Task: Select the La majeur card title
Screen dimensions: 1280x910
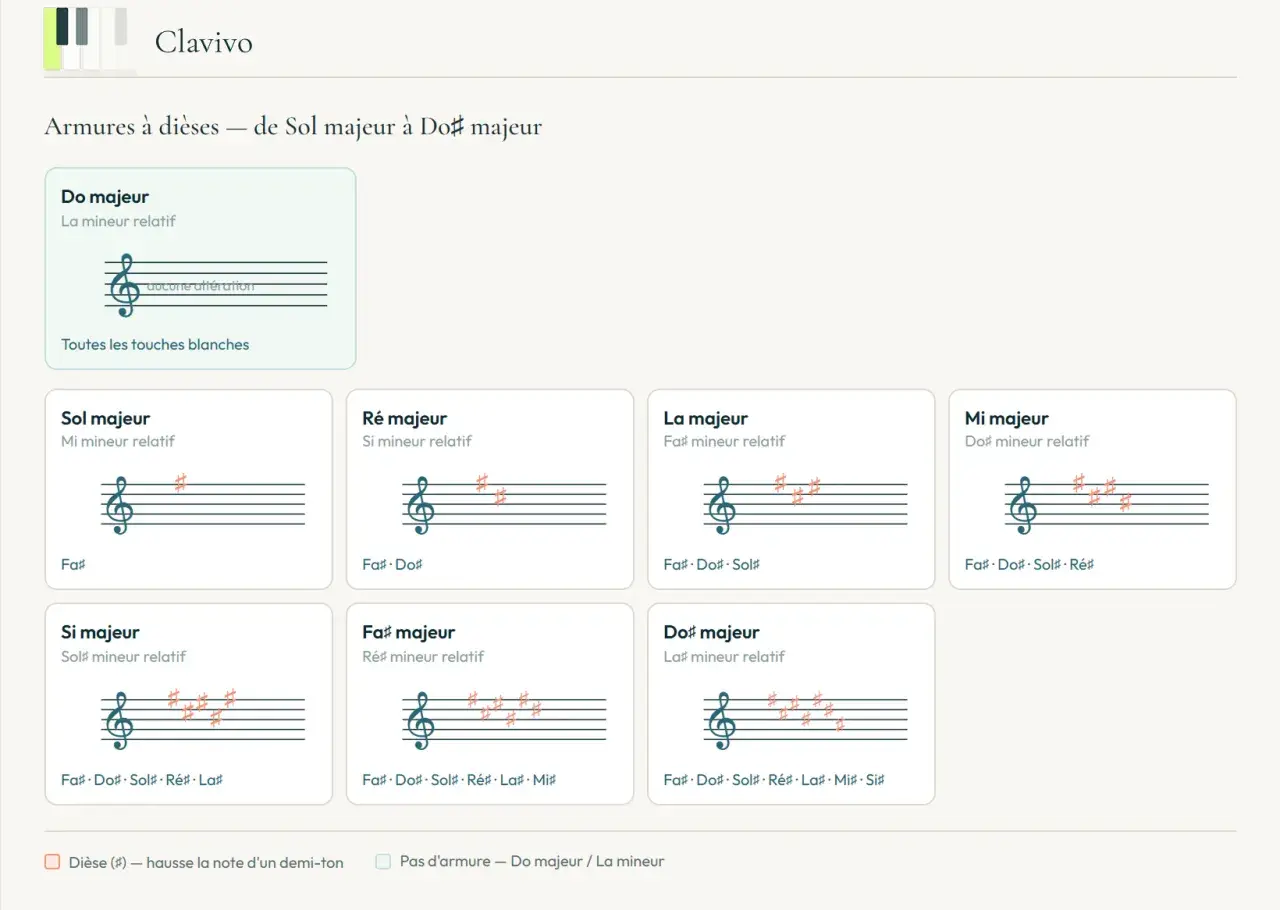Action: (705, 418)
